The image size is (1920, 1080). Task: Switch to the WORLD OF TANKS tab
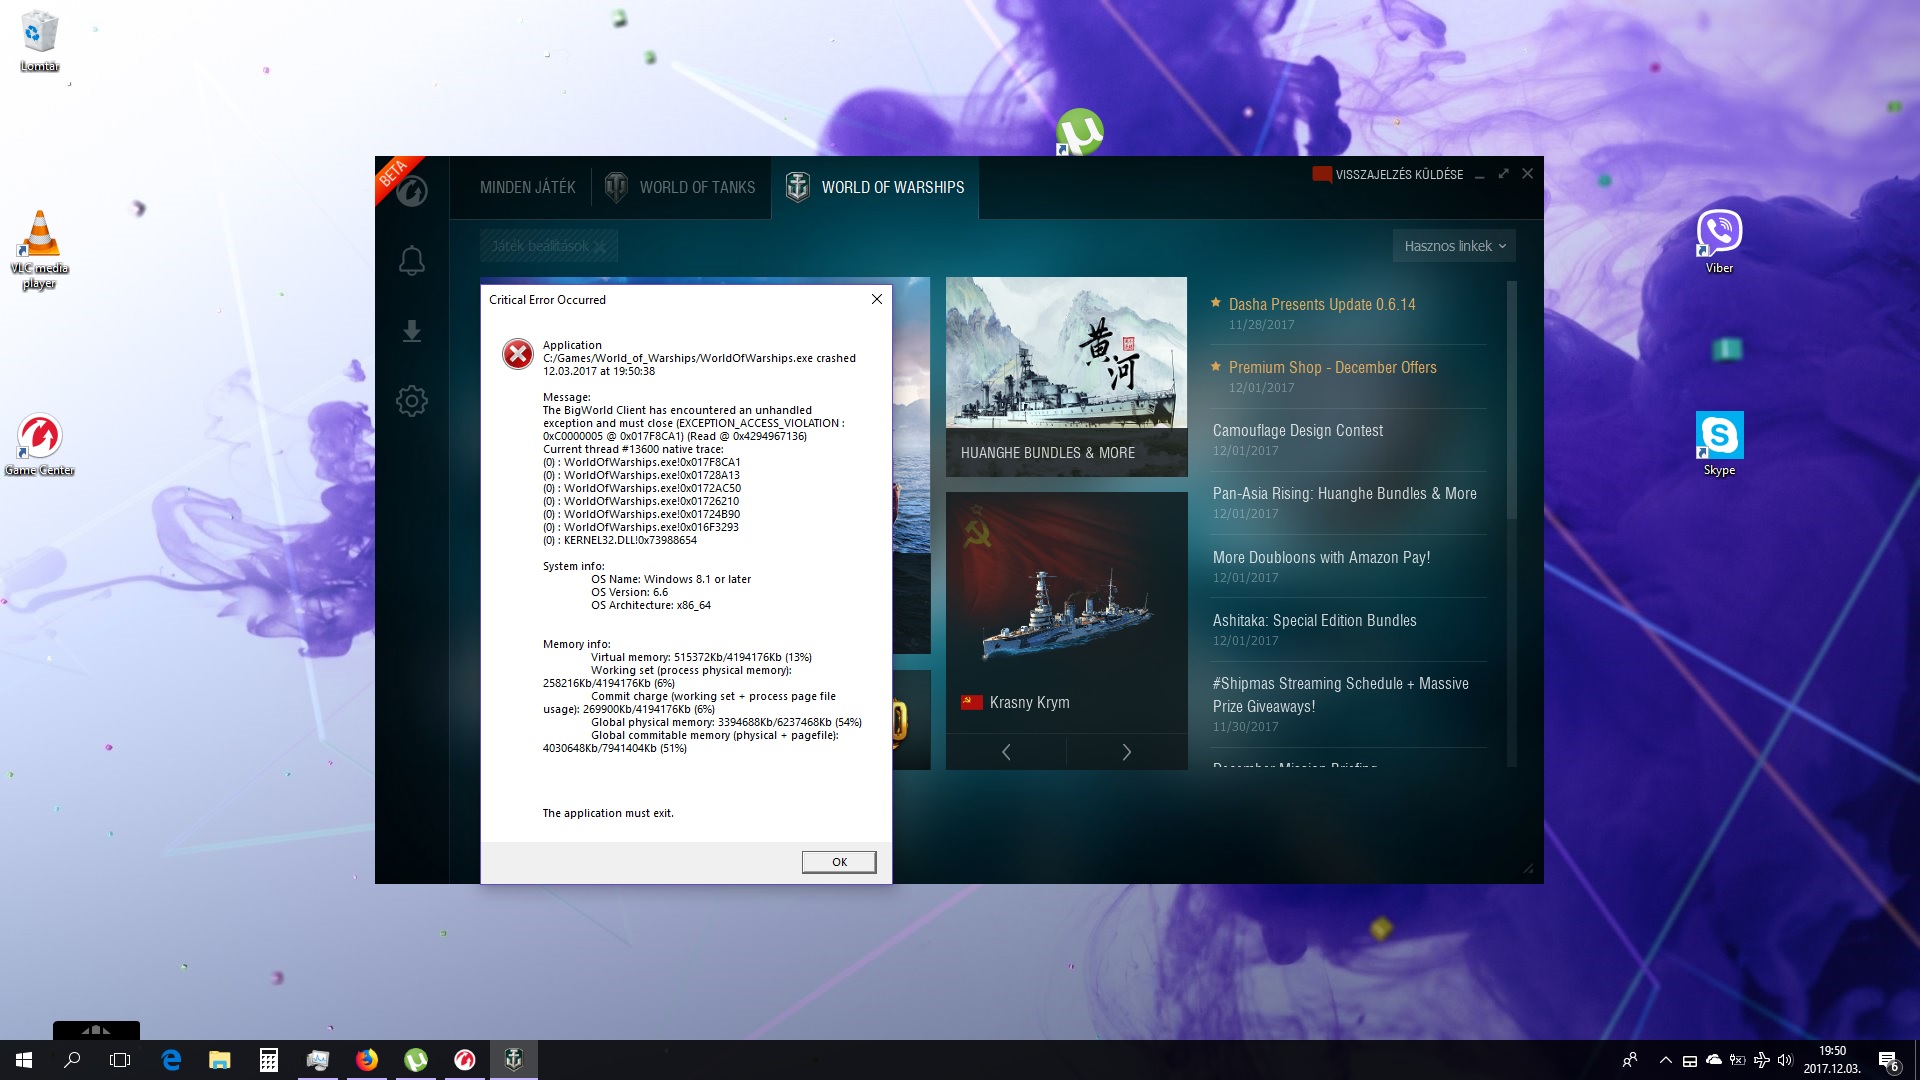click(x=681, y=187)
